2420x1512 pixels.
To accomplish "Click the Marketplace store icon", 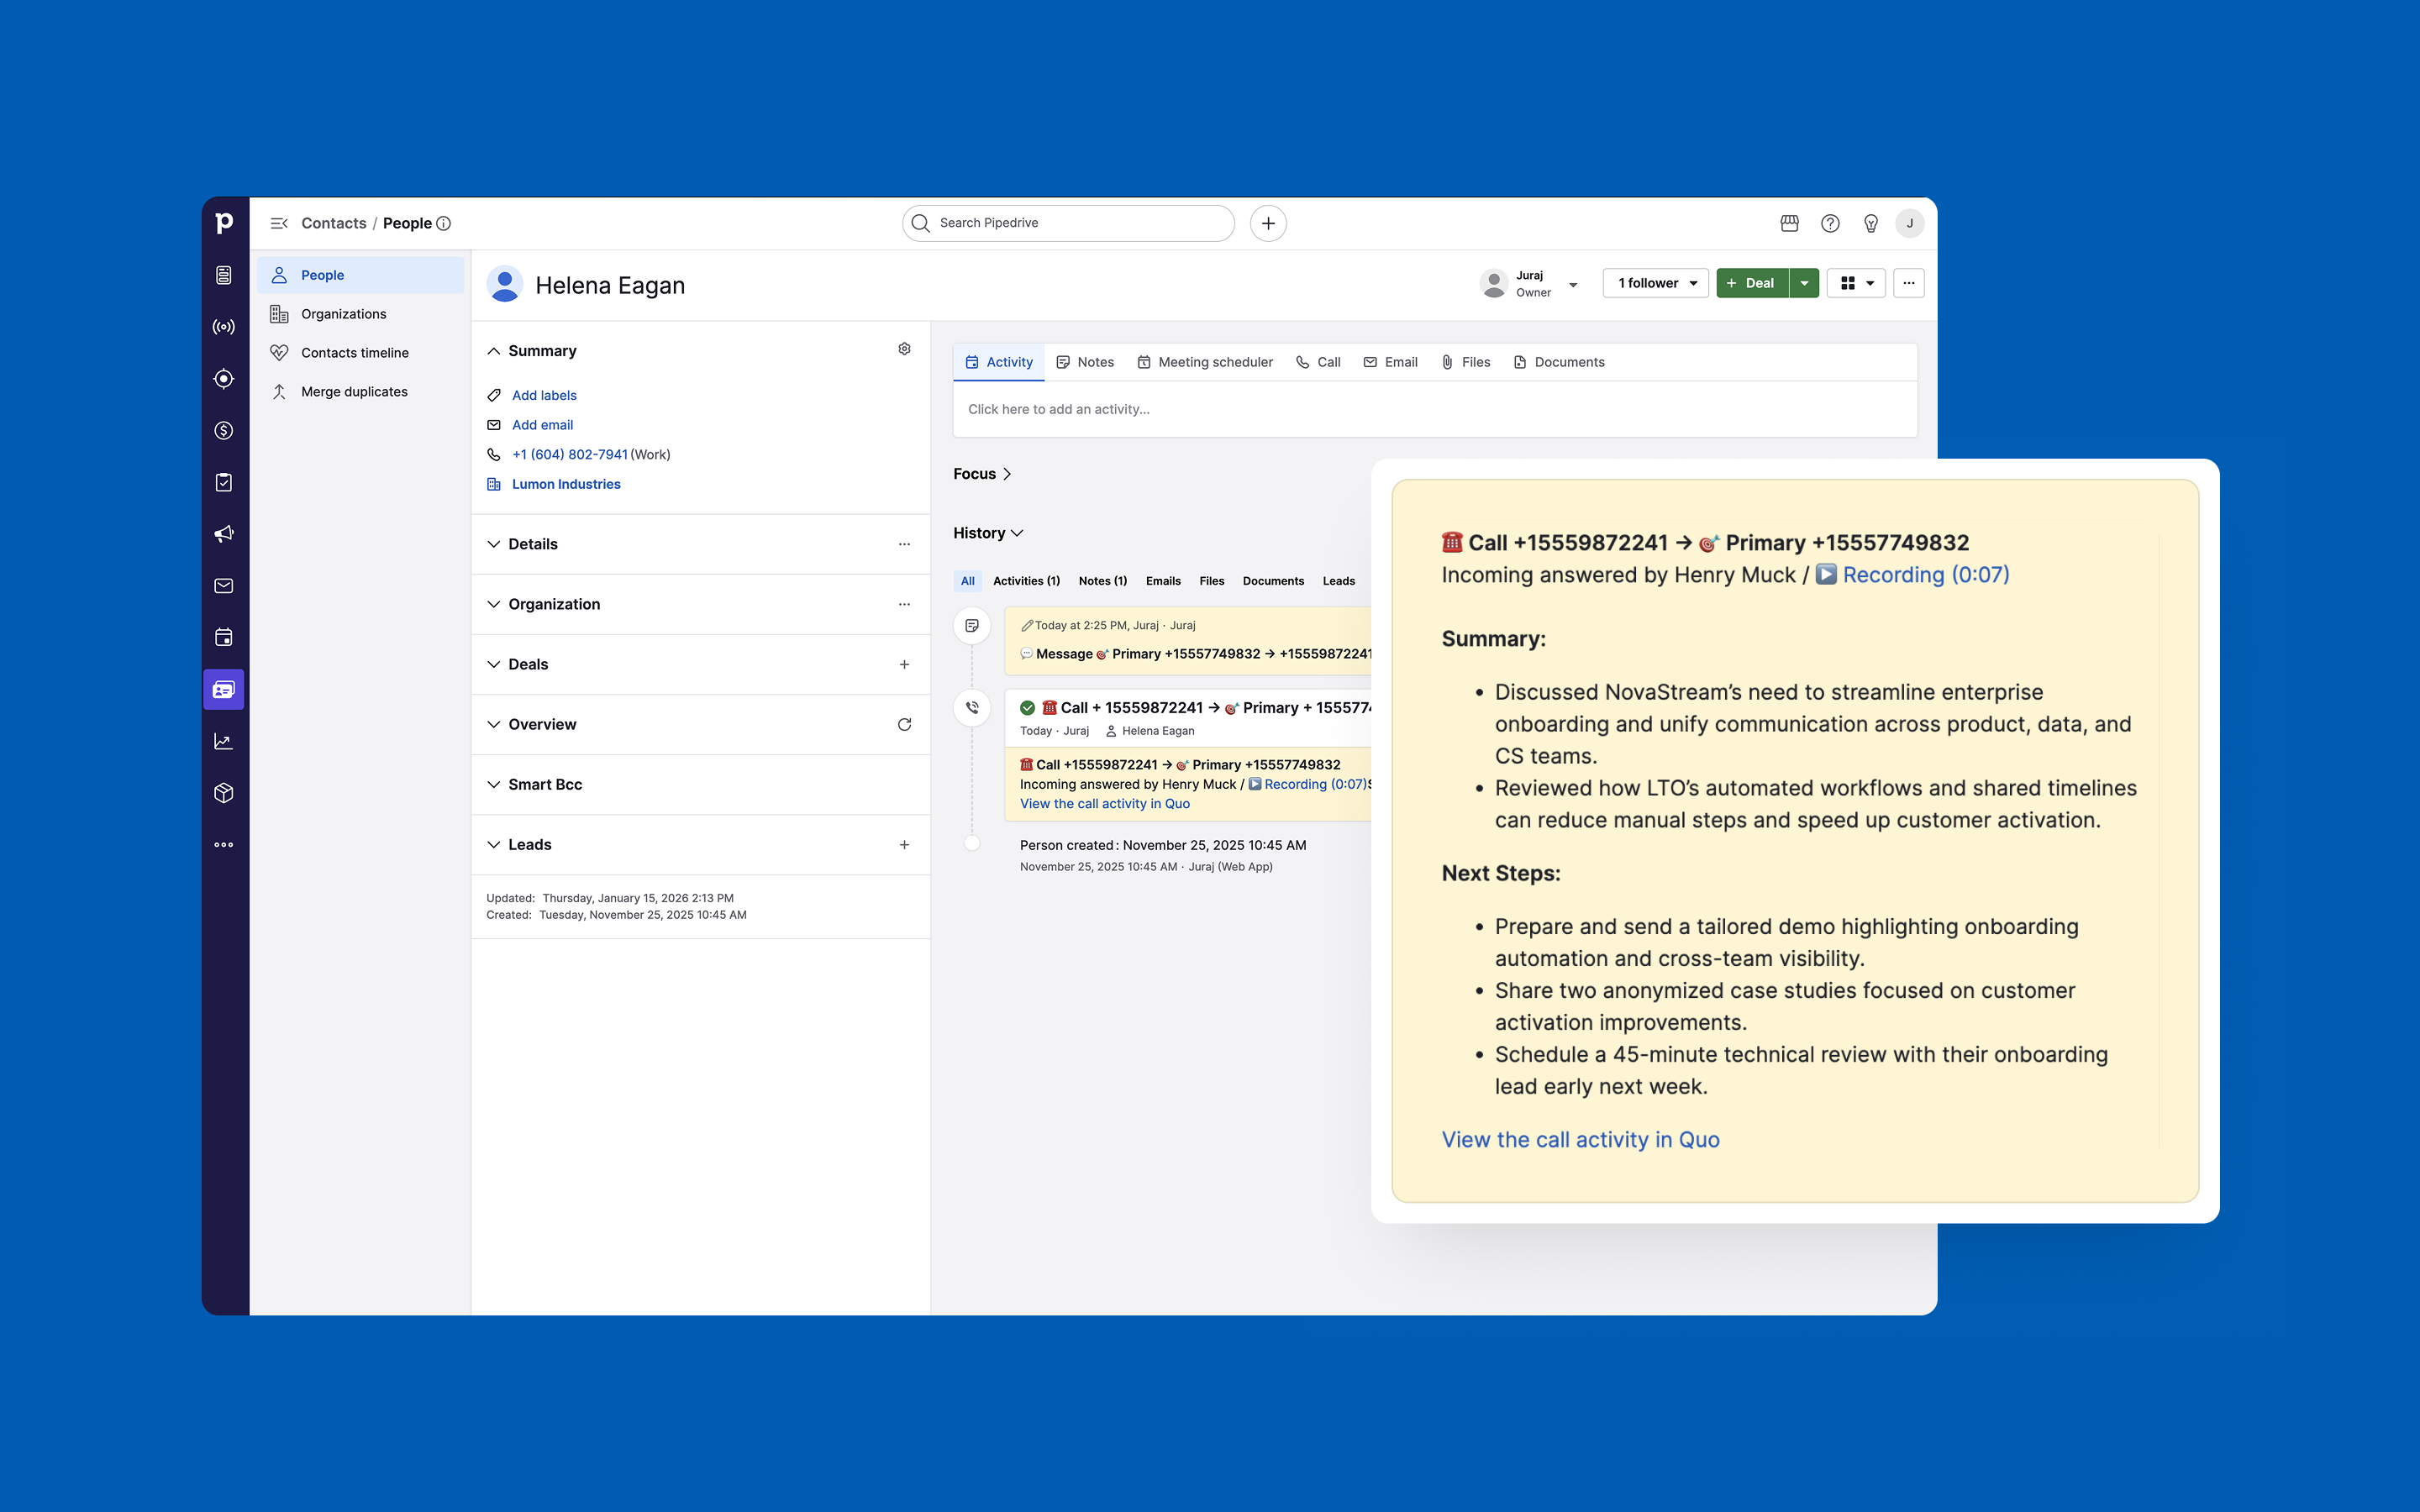I will [1789, 223].
